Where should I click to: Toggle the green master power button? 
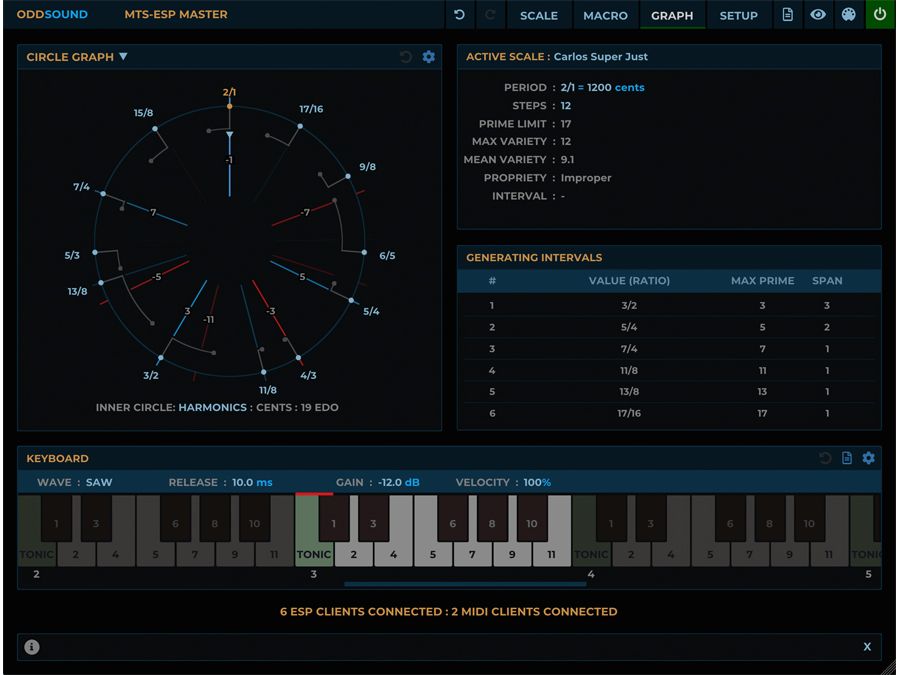[x=880, y=15]
